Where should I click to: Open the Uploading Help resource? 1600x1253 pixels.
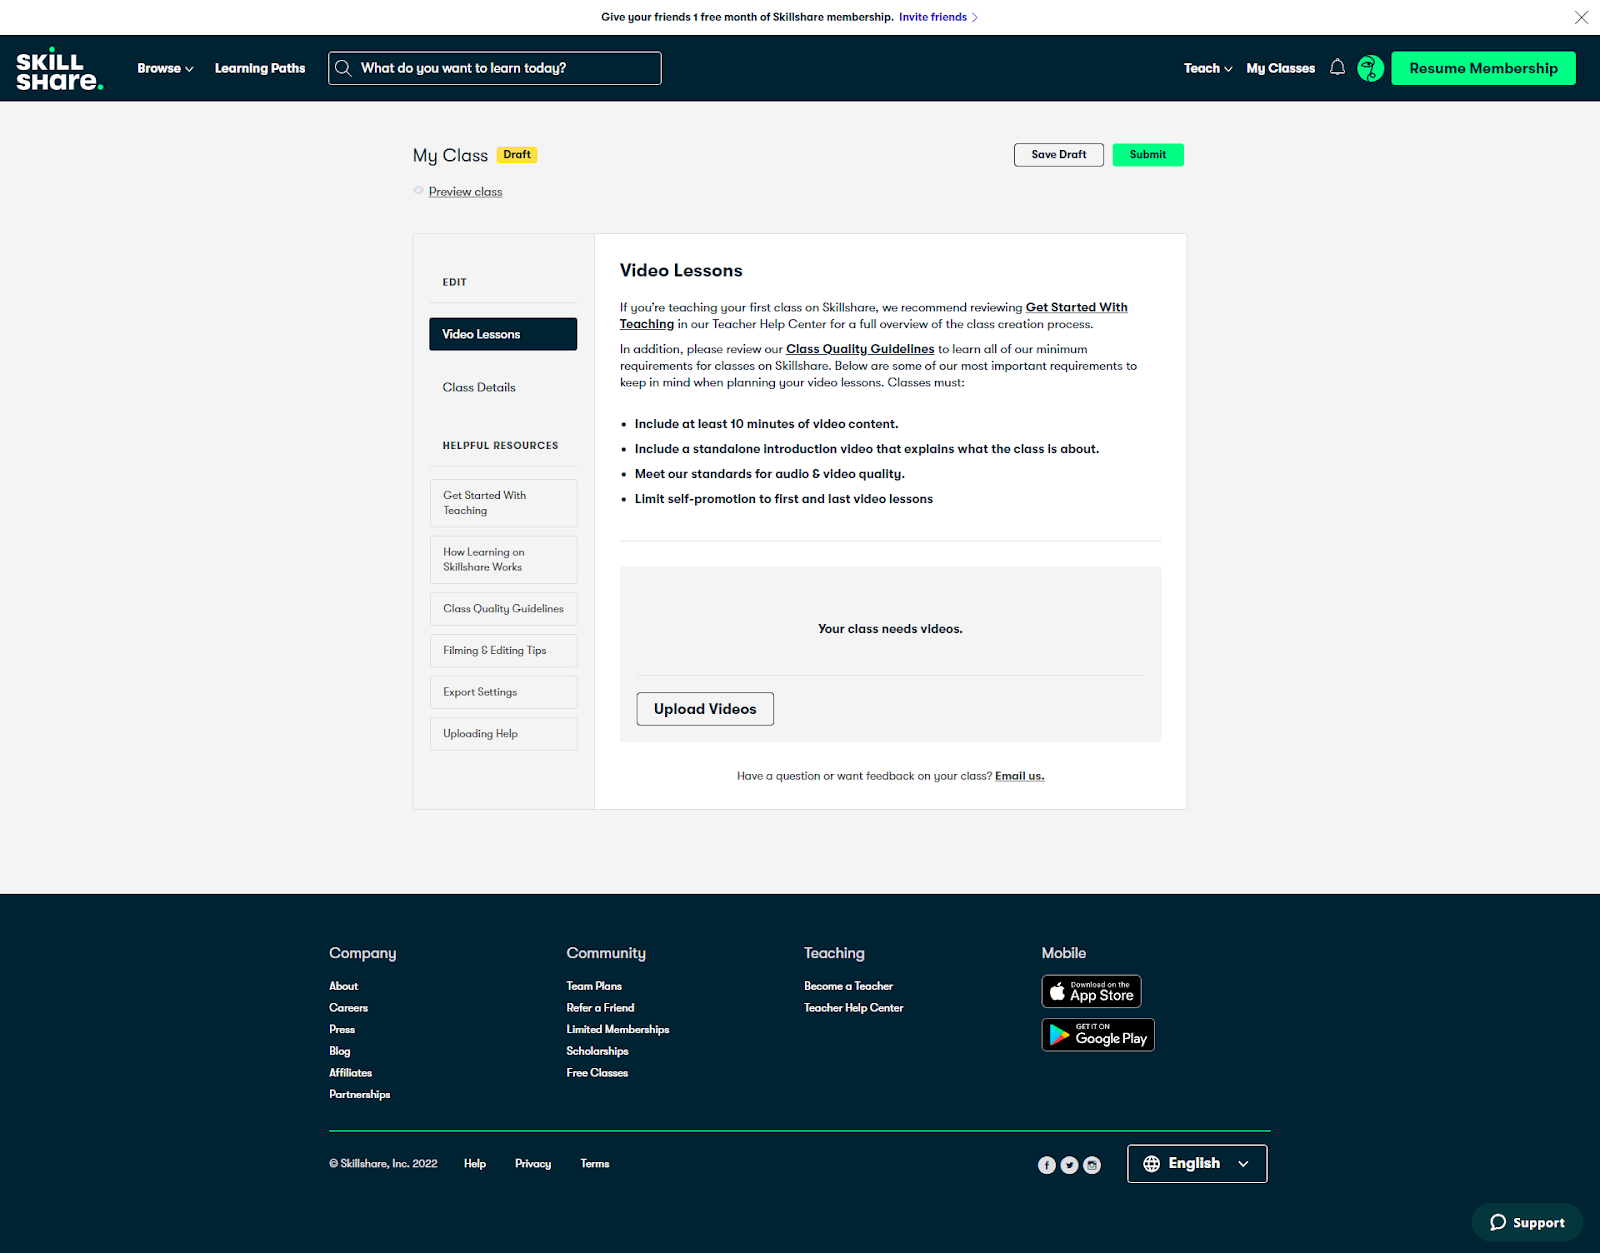point(503,734)
